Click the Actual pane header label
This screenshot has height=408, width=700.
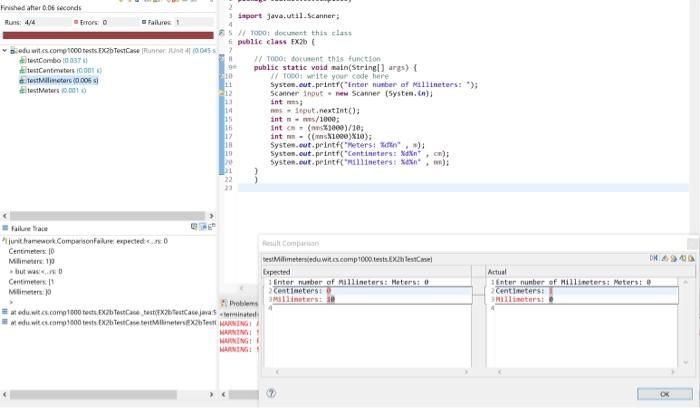(497, 272)
